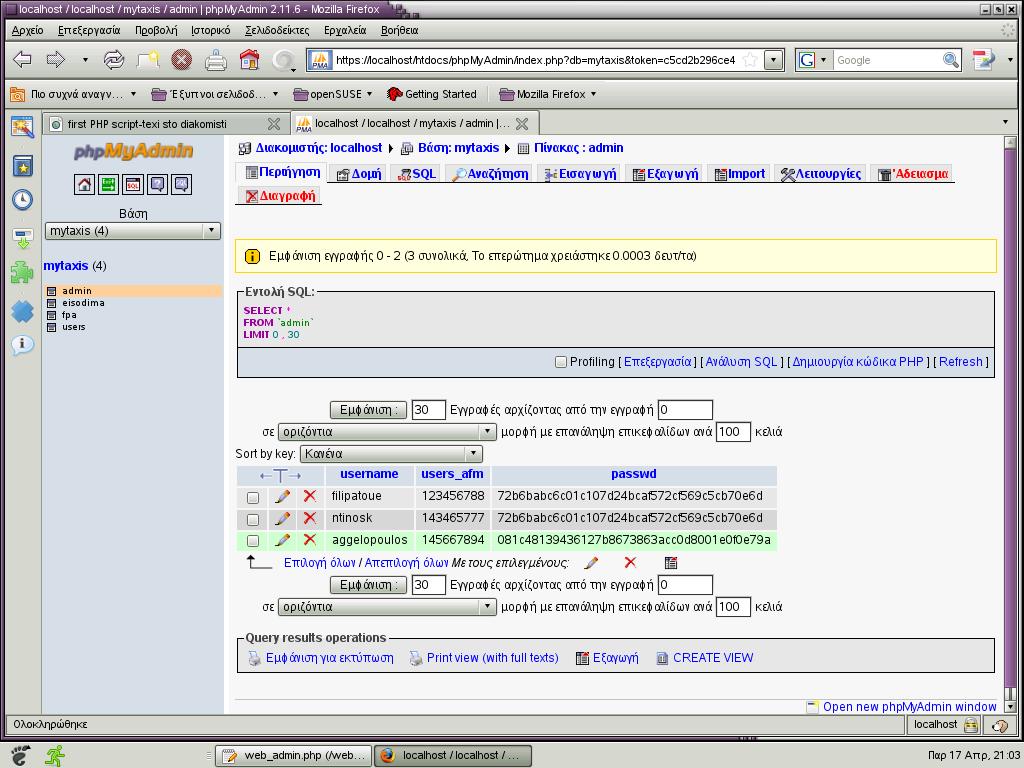Click the pencil edit icon for filipatoue
This screenshot has height=768, width=1024.
tap(282, 497)
